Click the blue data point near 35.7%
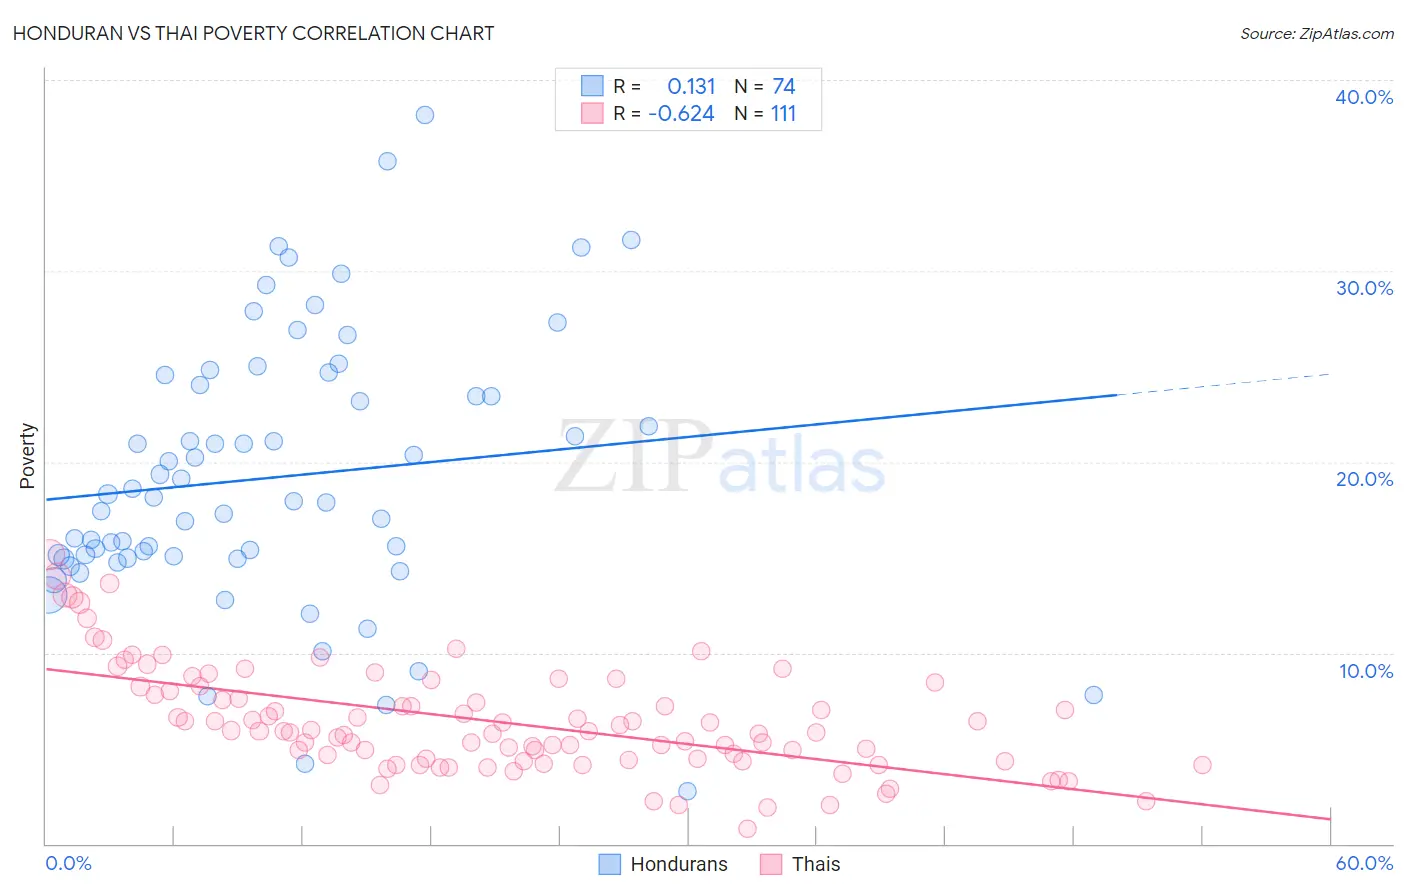The width and height of the screenshot is (1406, 892). coord(387,161)
